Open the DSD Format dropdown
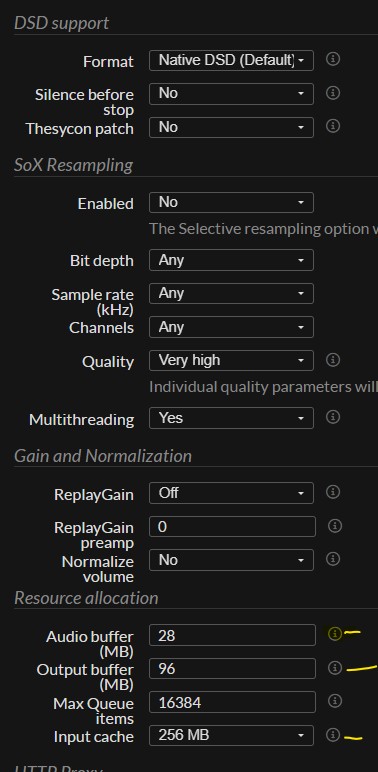 231,61
